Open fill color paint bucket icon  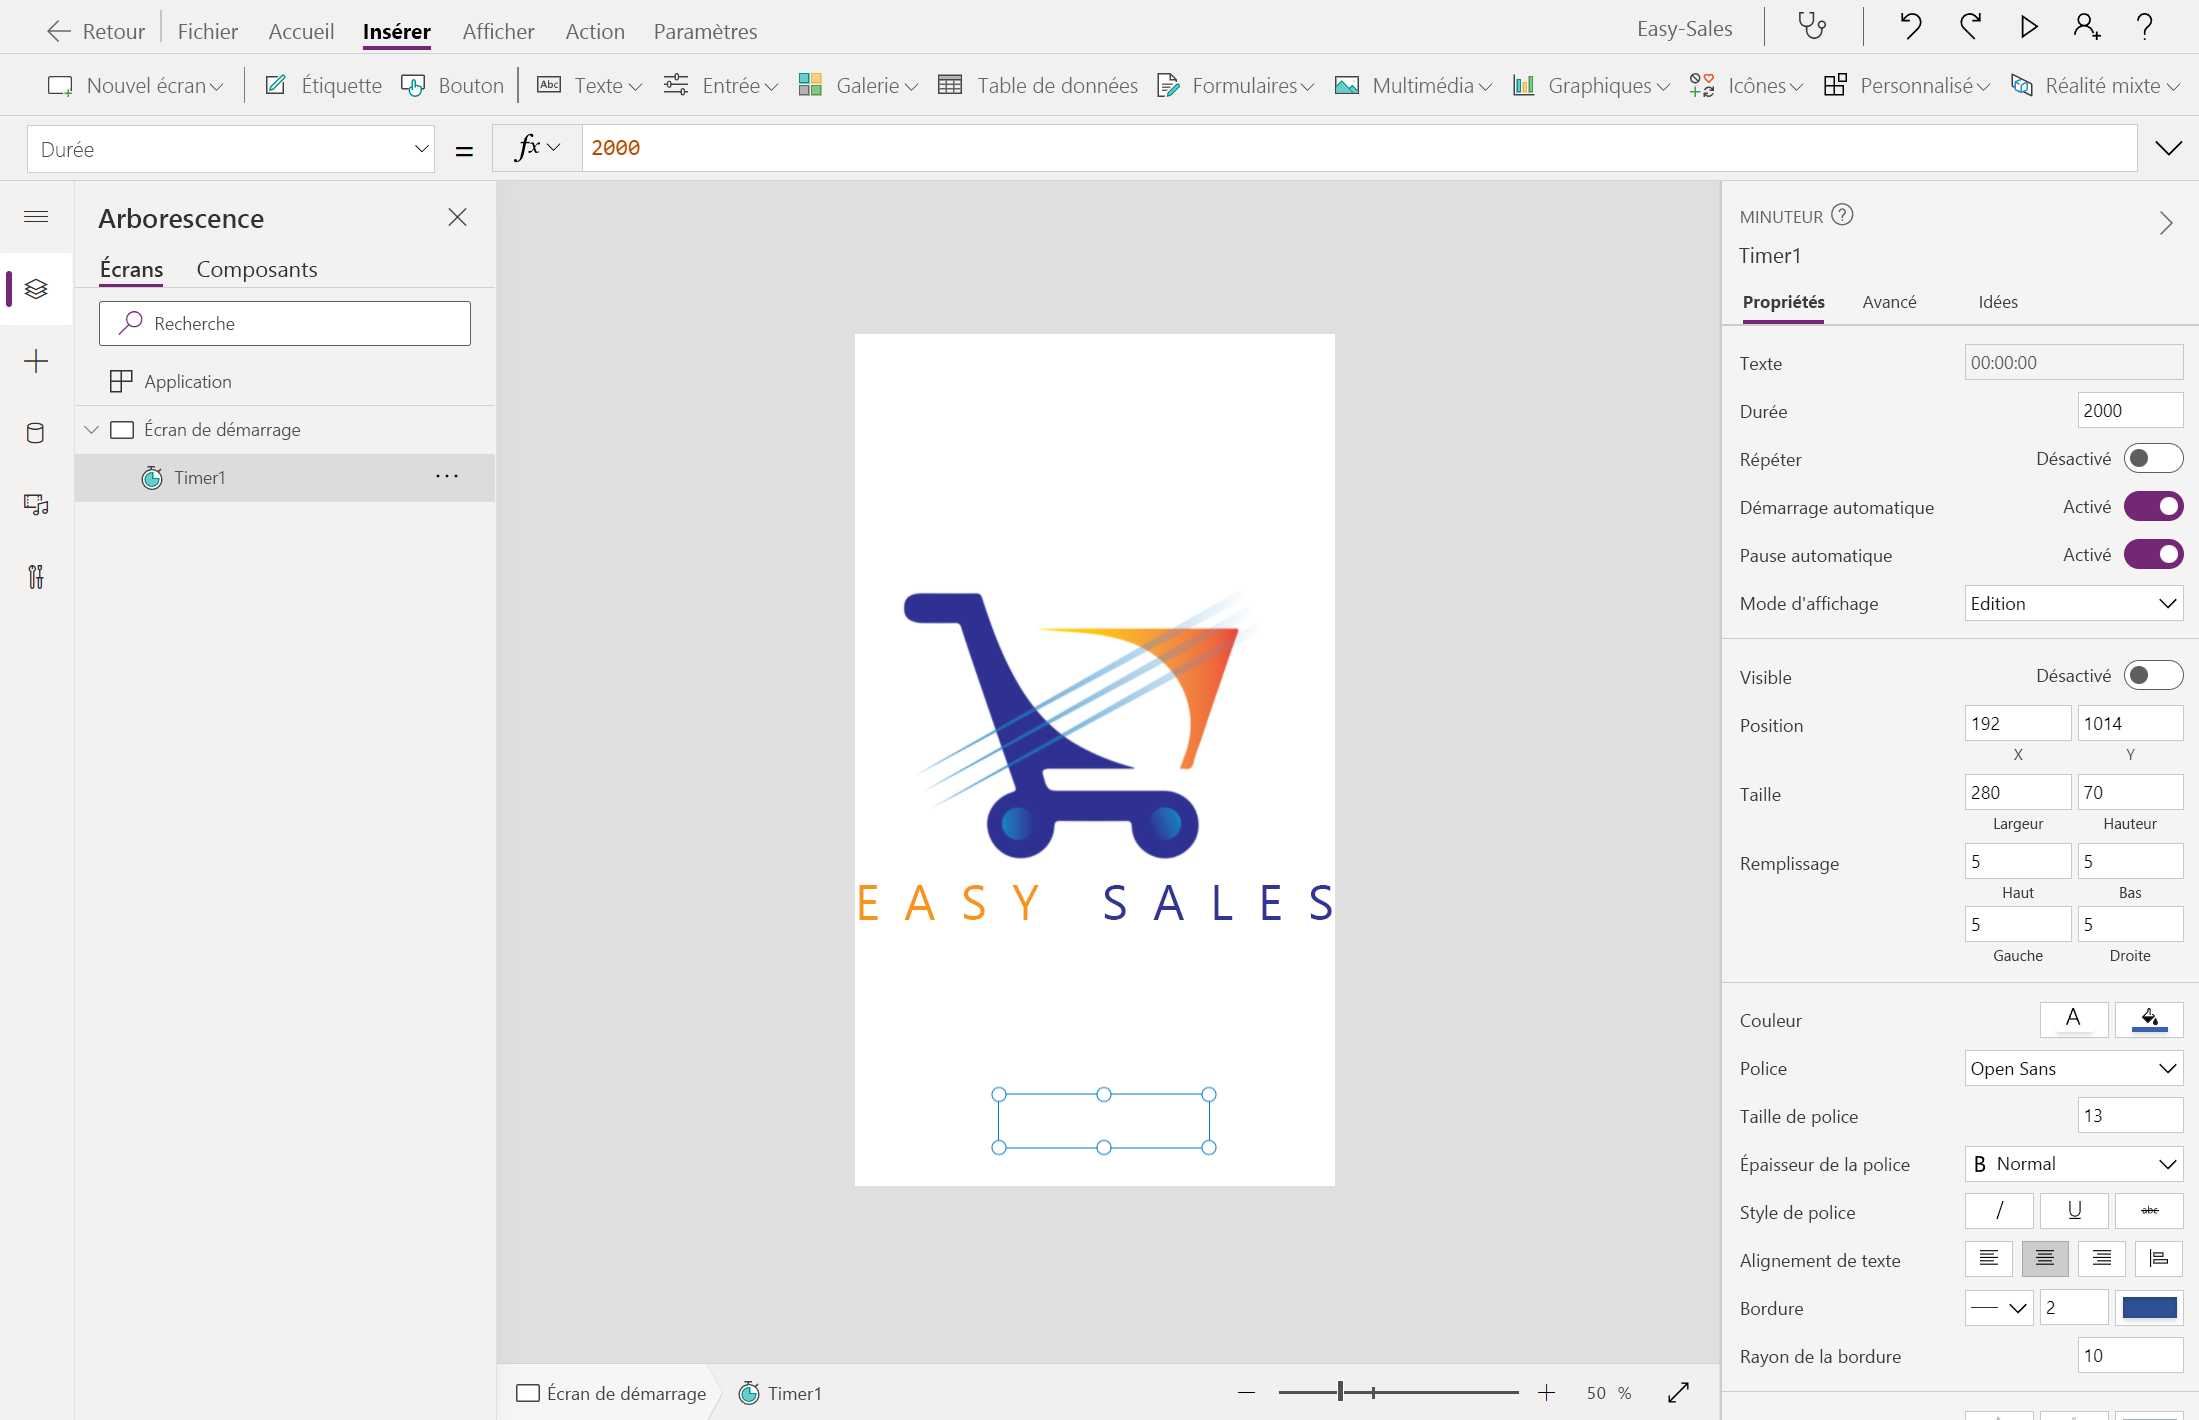pos(2150,1019)
